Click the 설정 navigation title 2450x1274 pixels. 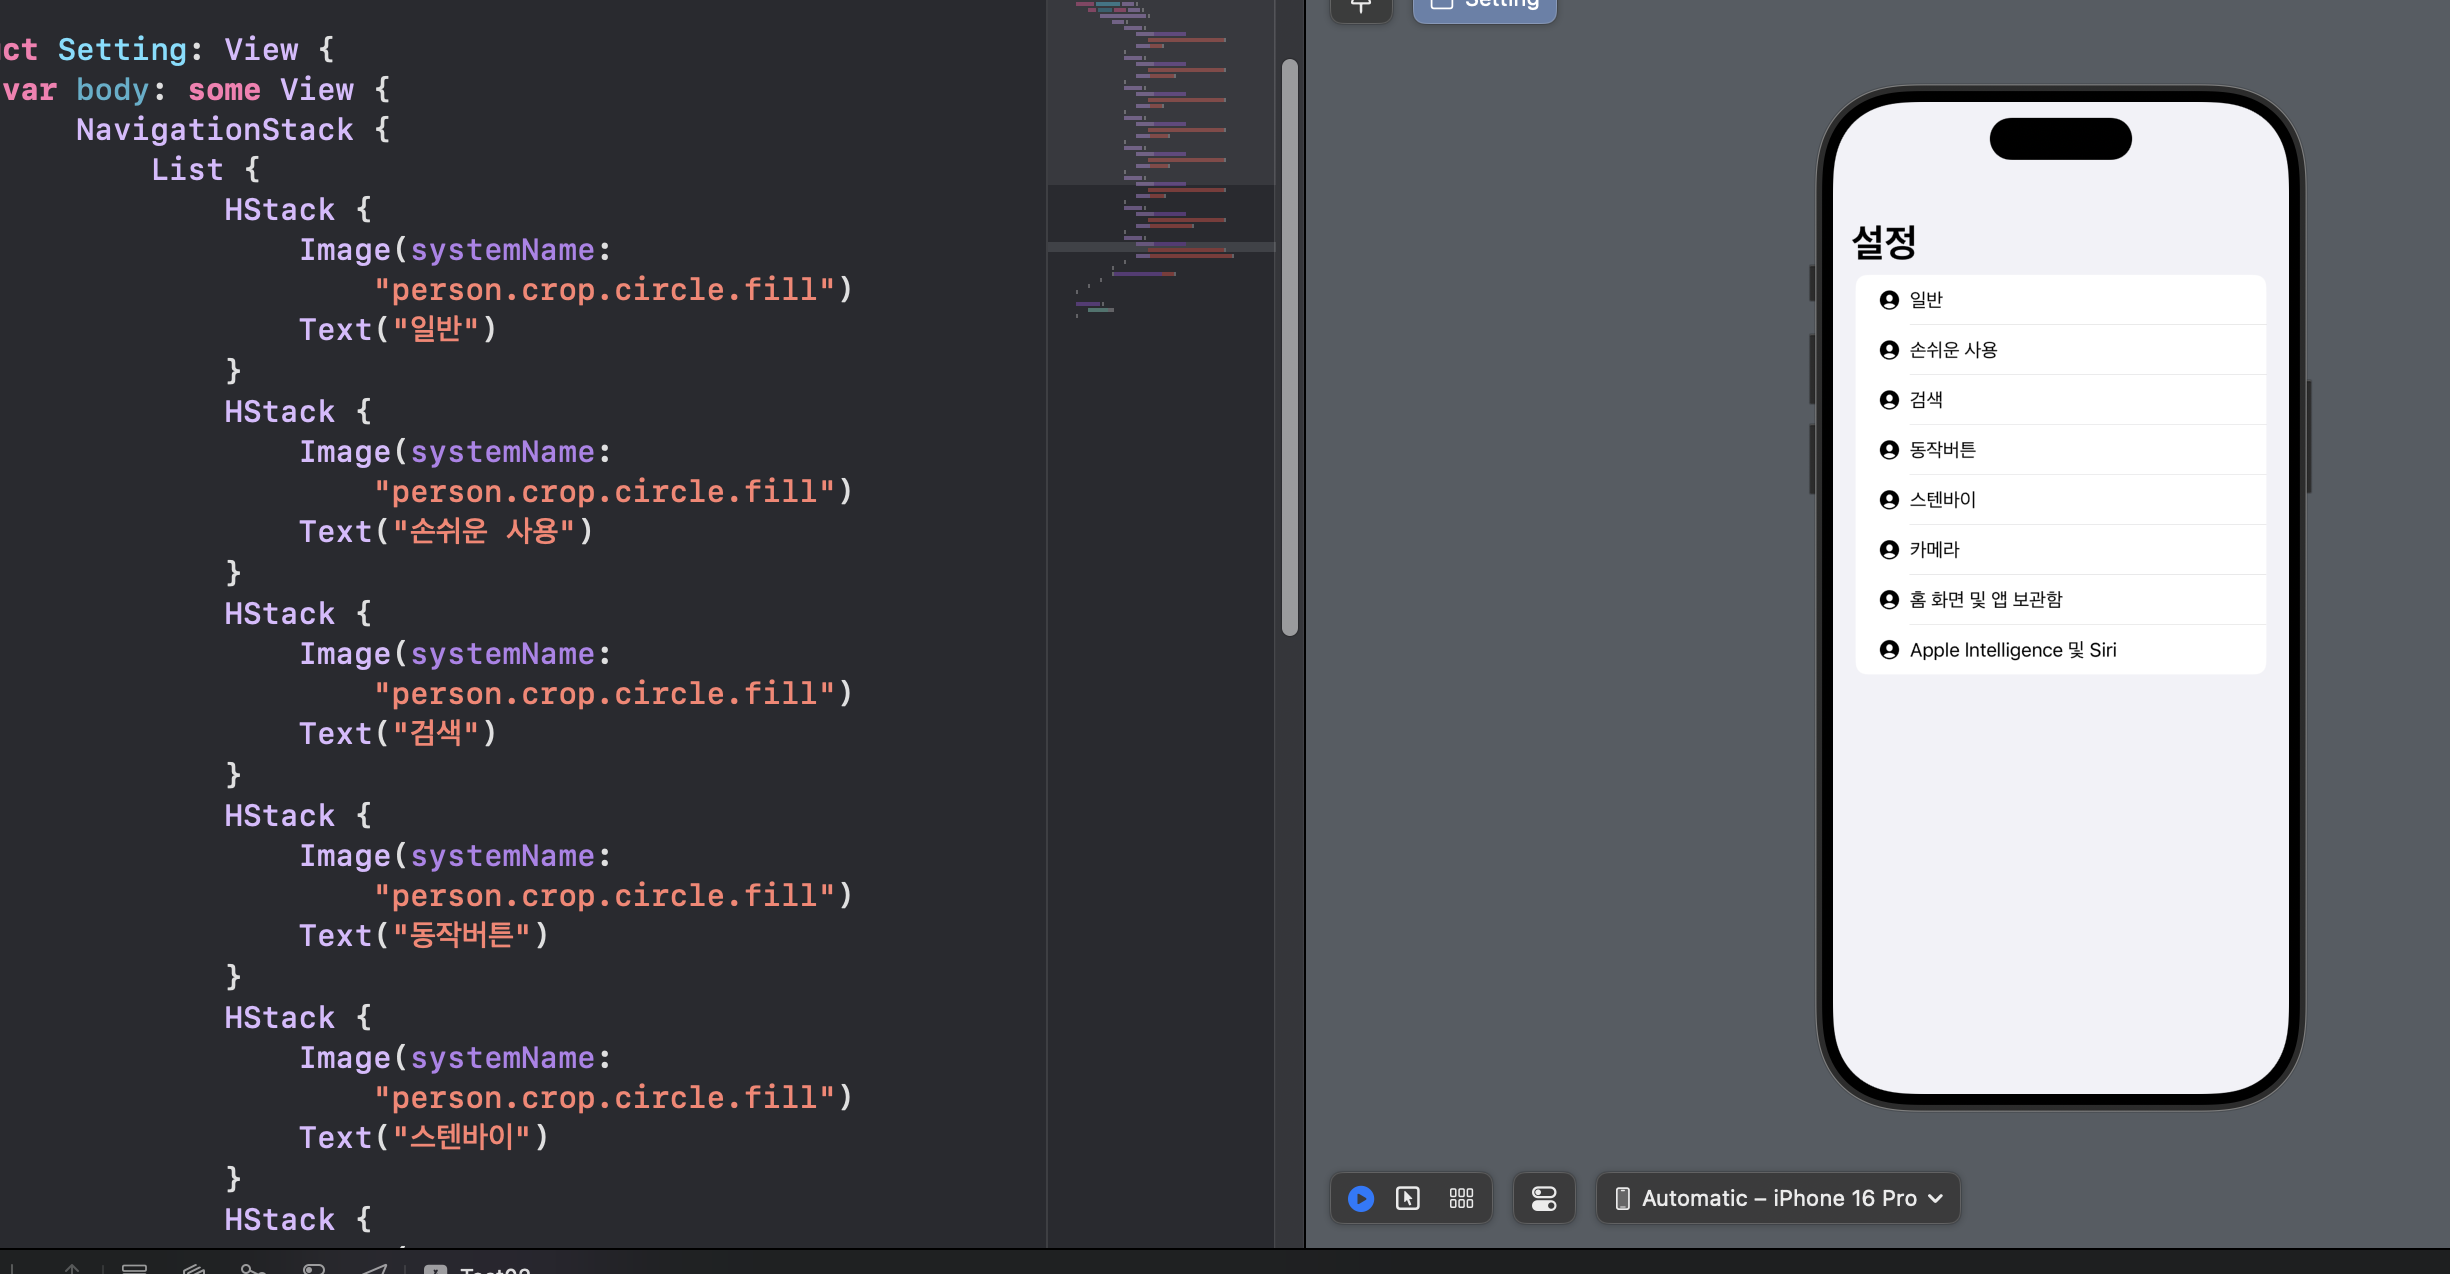1884,242
